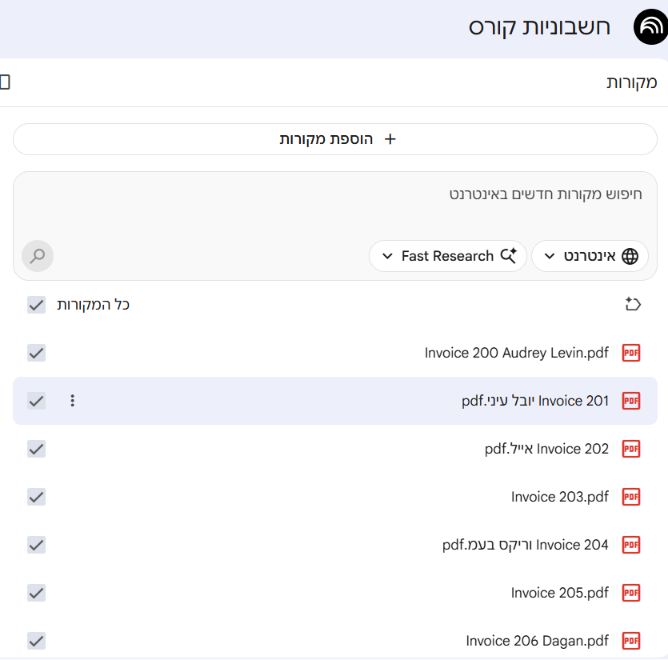Open source Invoice 200 Audrey Levin.pdf
Screen dimensions: 668x660
point(516,353)
